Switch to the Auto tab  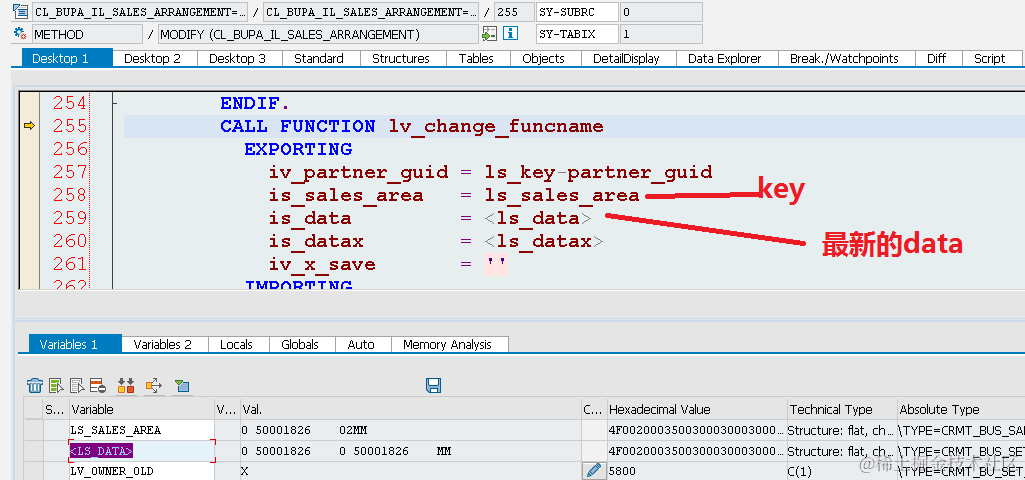tap(361, 344)
